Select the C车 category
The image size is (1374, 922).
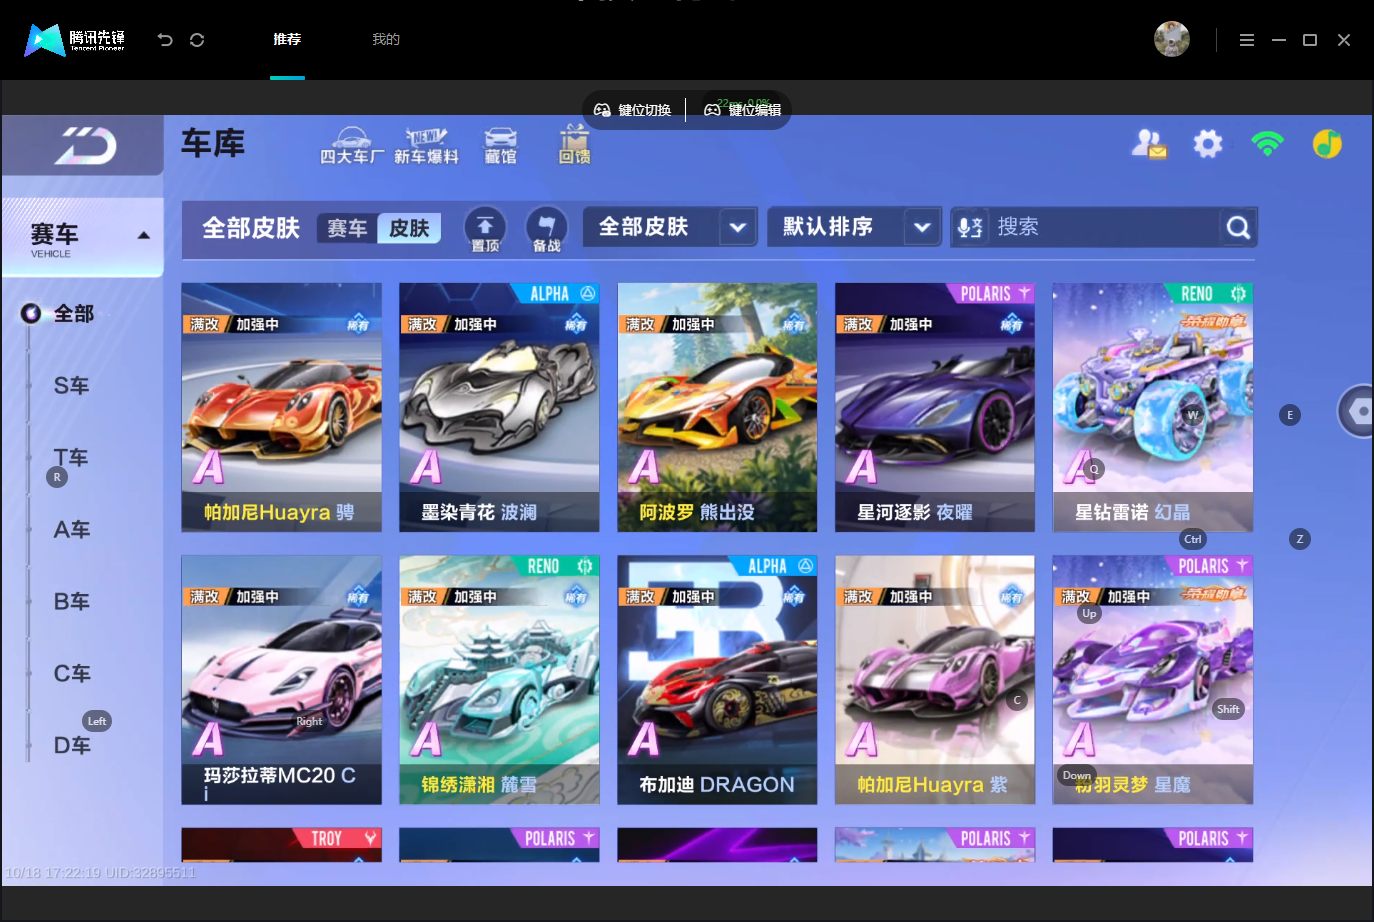(x=72, y=674)
